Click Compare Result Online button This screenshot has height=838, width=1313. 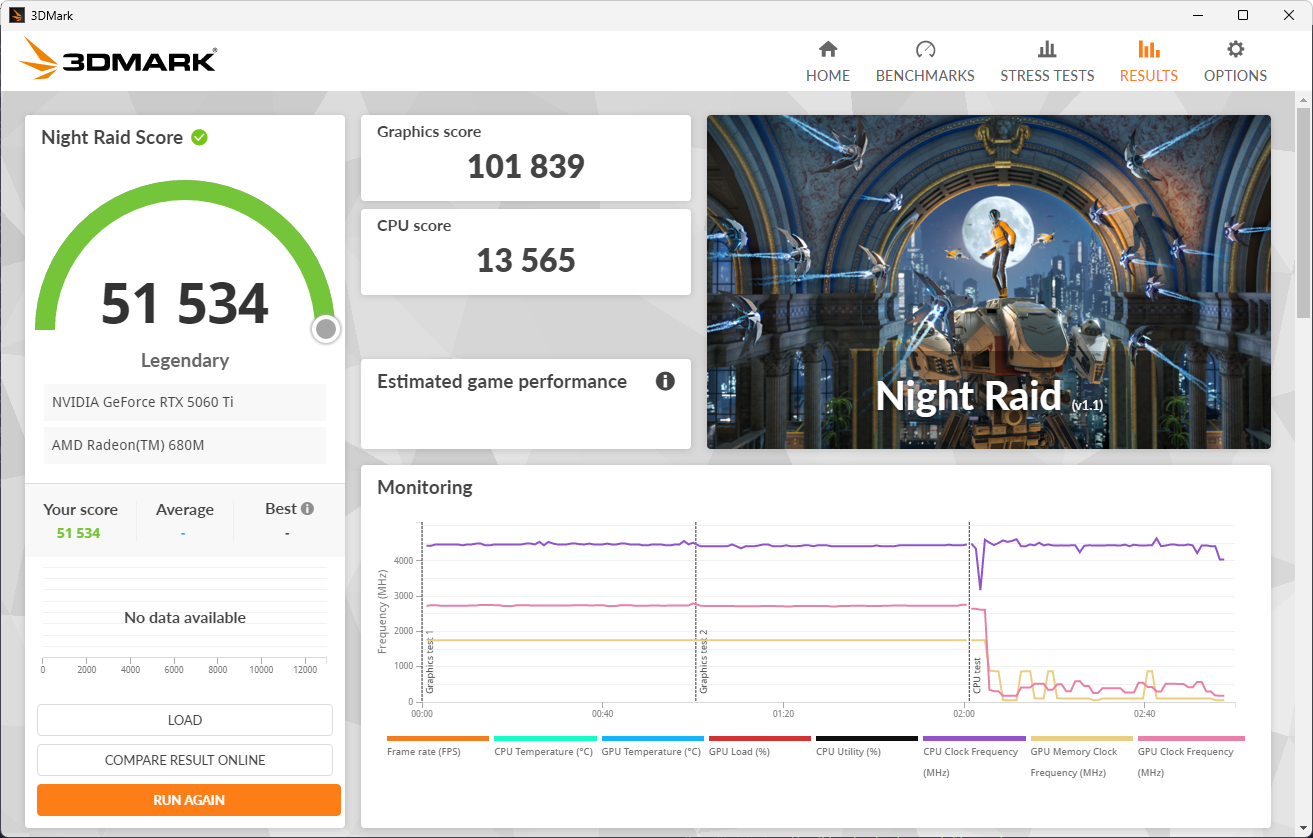[x=185, y=760]
